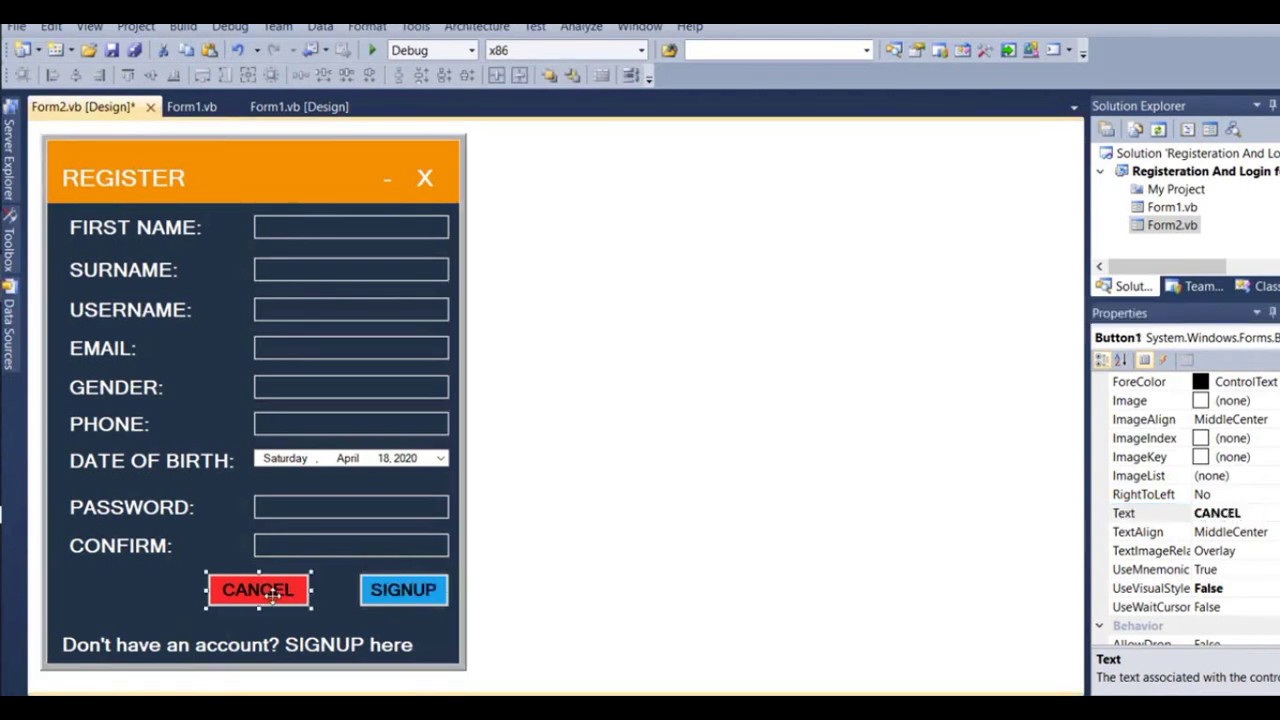Undo the last action
The height and width of the screenshot is (720, 1280).
click(x=238, y=50)
